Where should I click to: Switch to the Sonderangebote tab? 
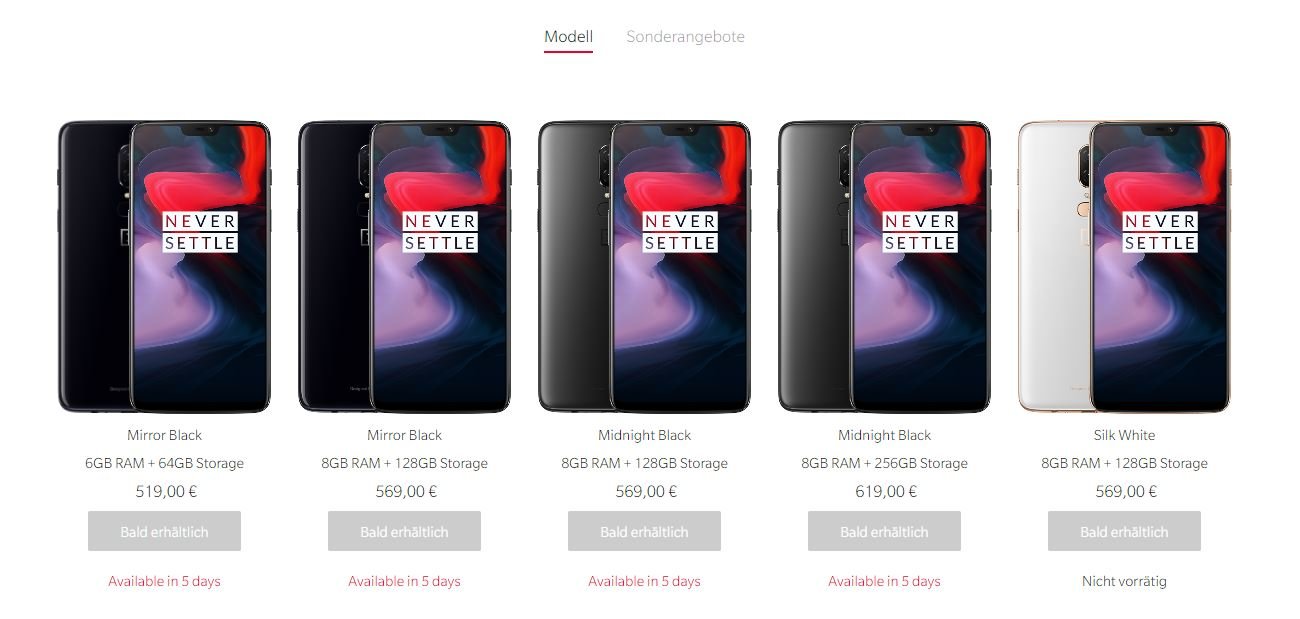[x=685, y=37]
